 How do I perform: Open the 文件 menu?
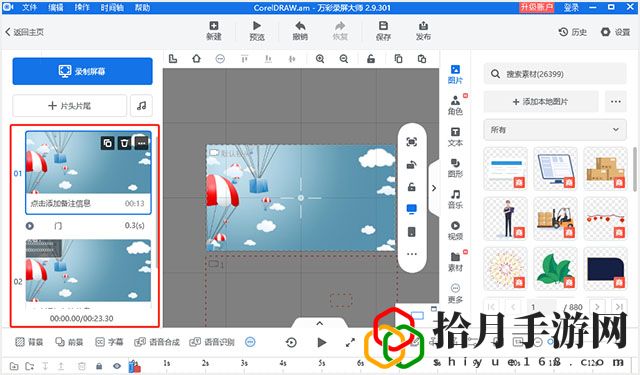(x=29, y=7)
